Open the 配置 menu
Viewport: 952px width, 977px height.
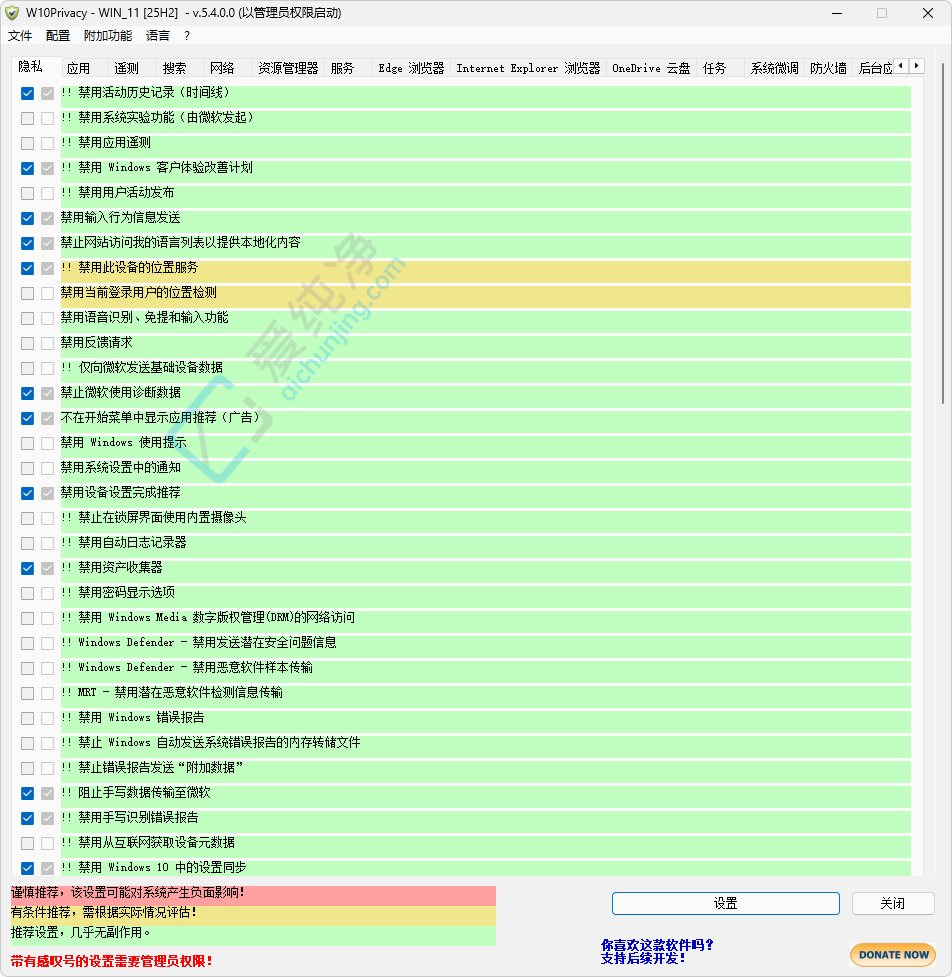58,36
